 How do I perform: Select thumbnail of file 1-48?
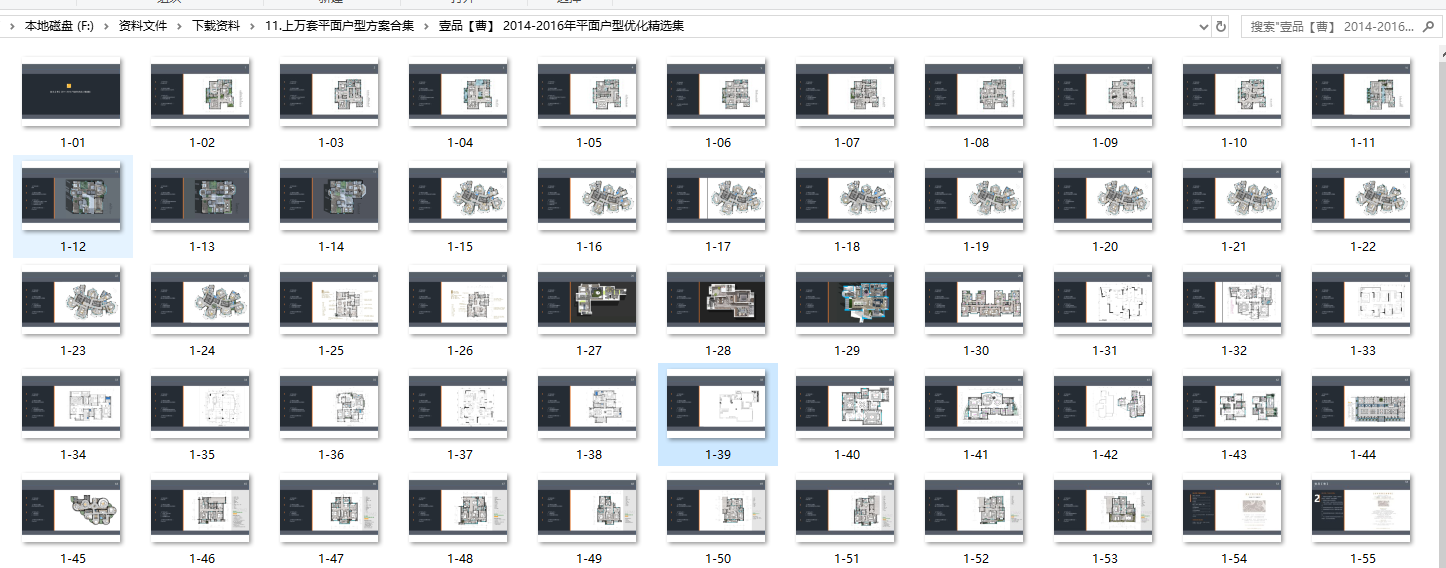(x=458, y=507)
